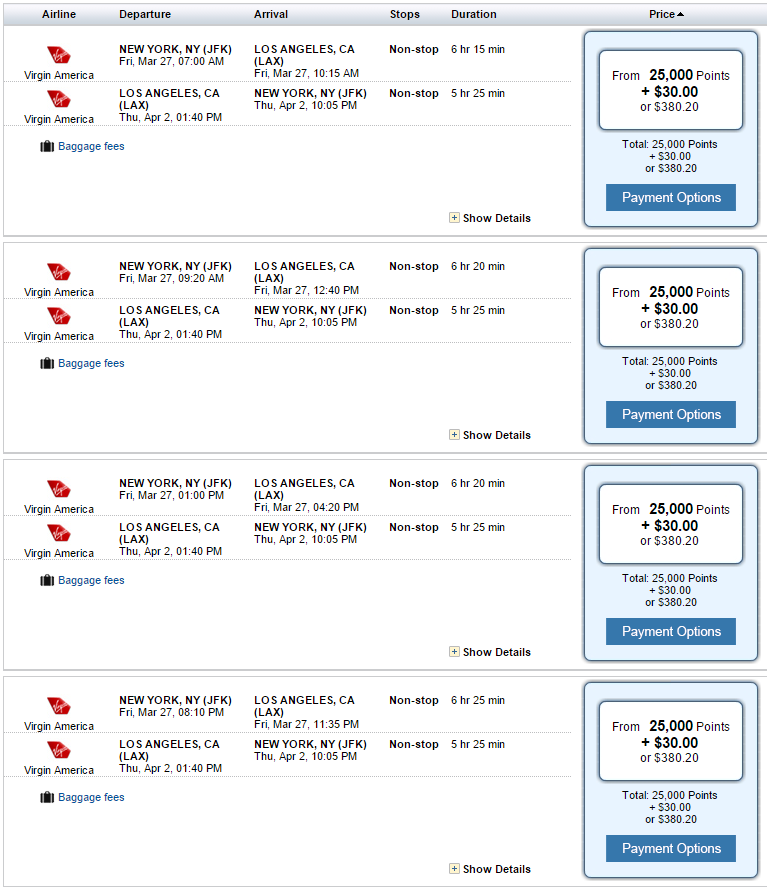This screenshot has height=887, width=767.
Task: Expand Show Details for the 08:10 PM flight
Action: coord(490,869)
